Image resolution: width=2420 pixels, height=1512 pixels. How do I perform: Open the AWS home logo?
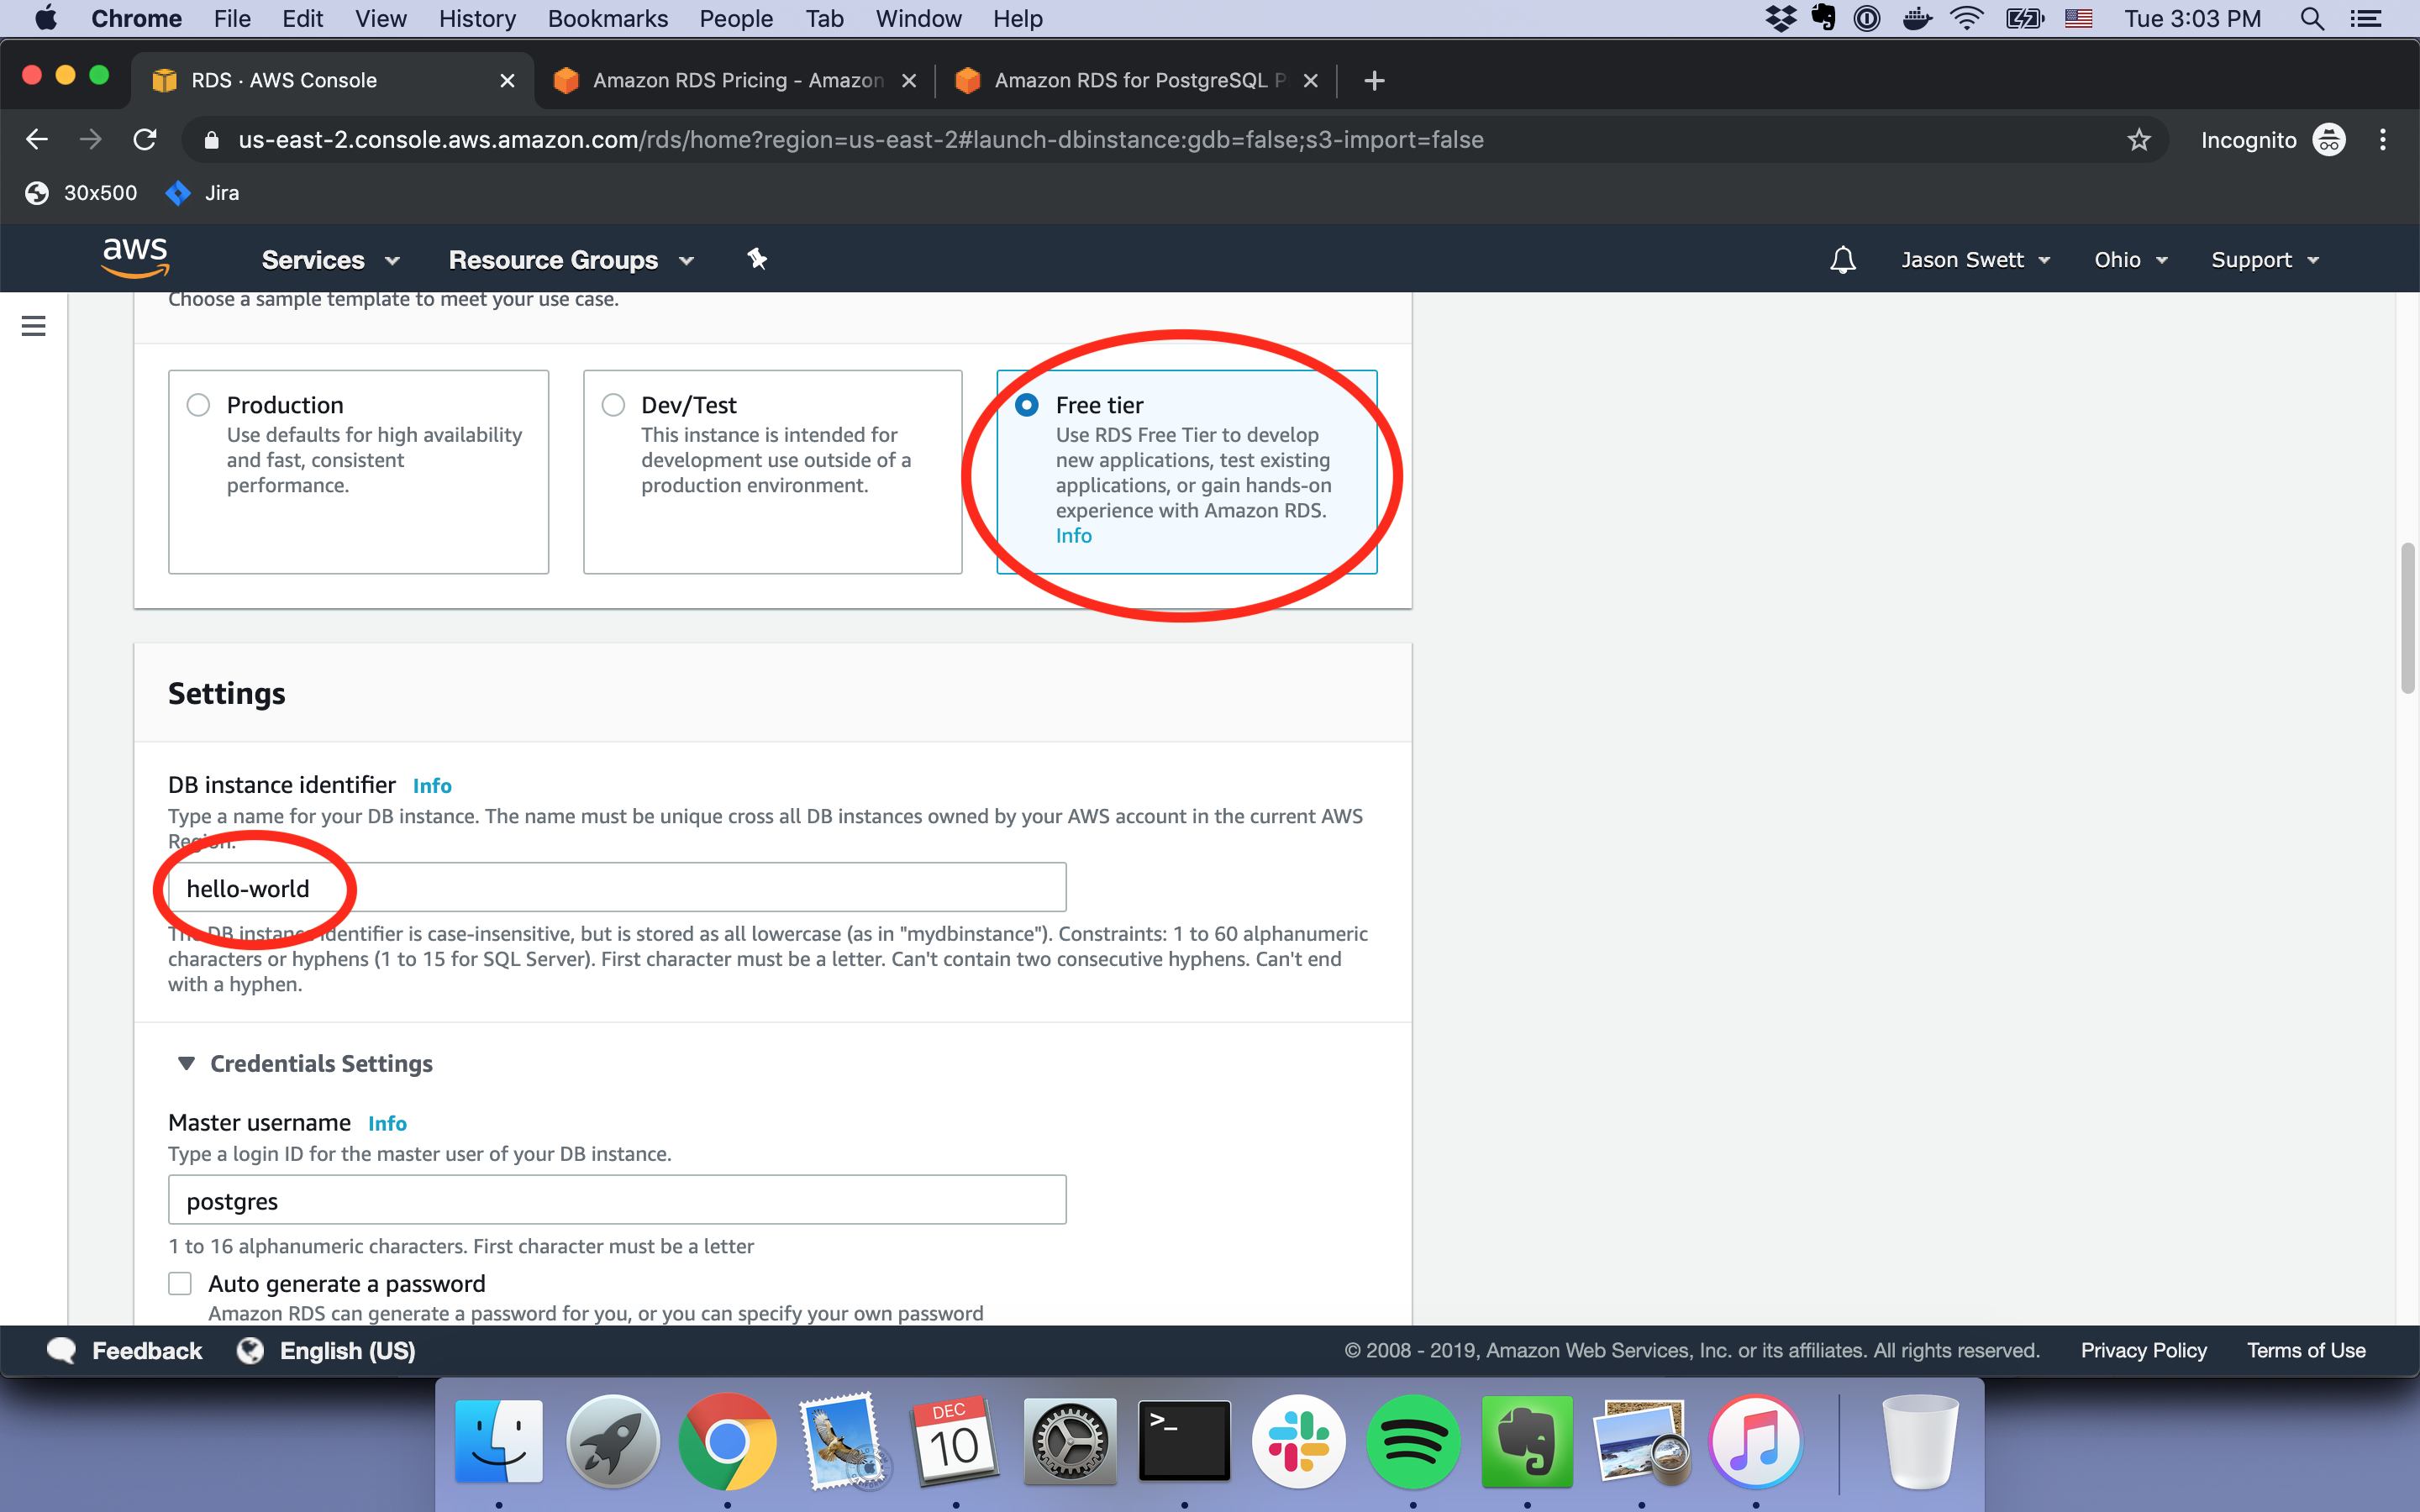(x=135, y=258)
